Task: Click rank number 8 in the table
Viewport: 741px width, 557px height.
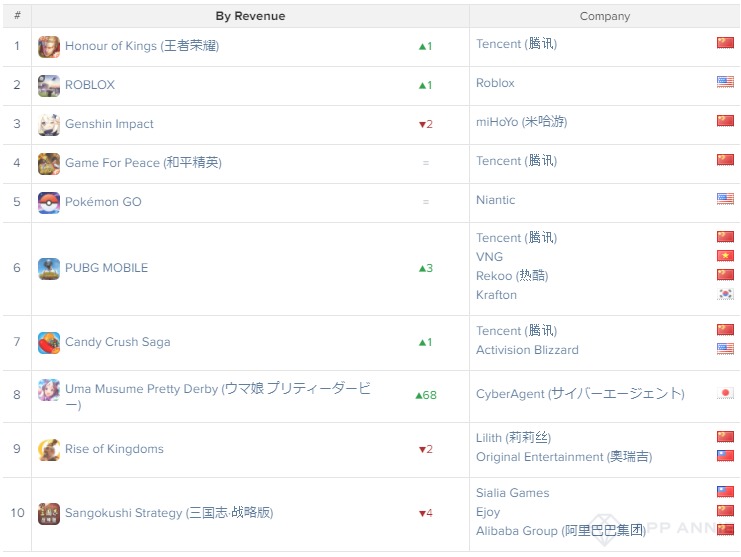Action: 17,395
